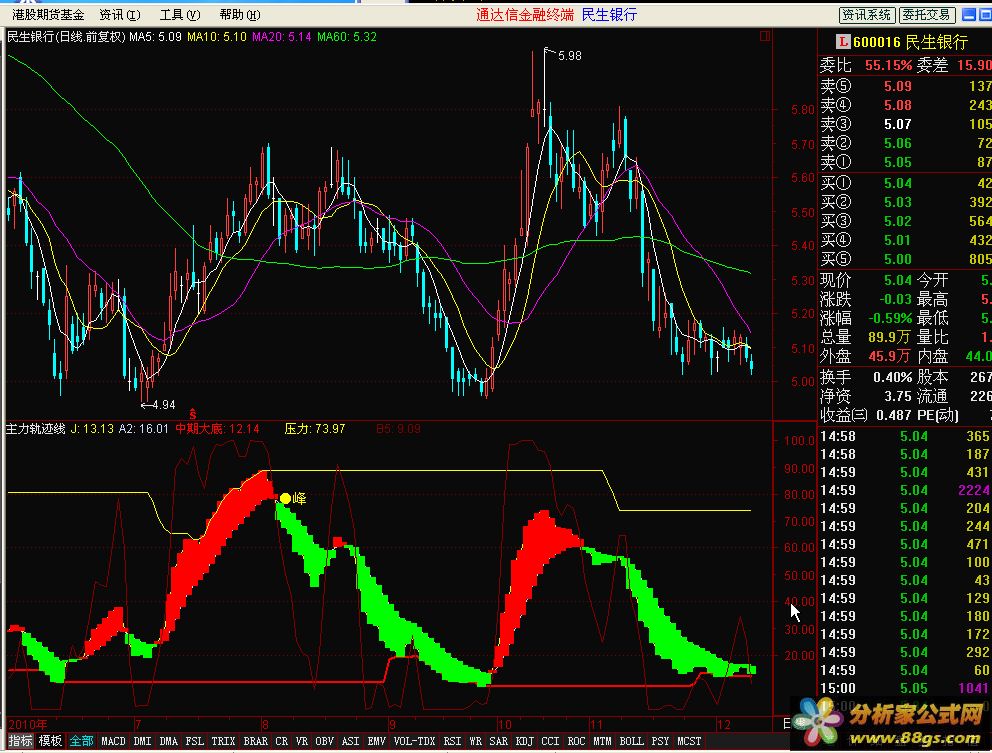Open the 港股期货基金 menu
The image size is (992, 753).
pos(48,15)
